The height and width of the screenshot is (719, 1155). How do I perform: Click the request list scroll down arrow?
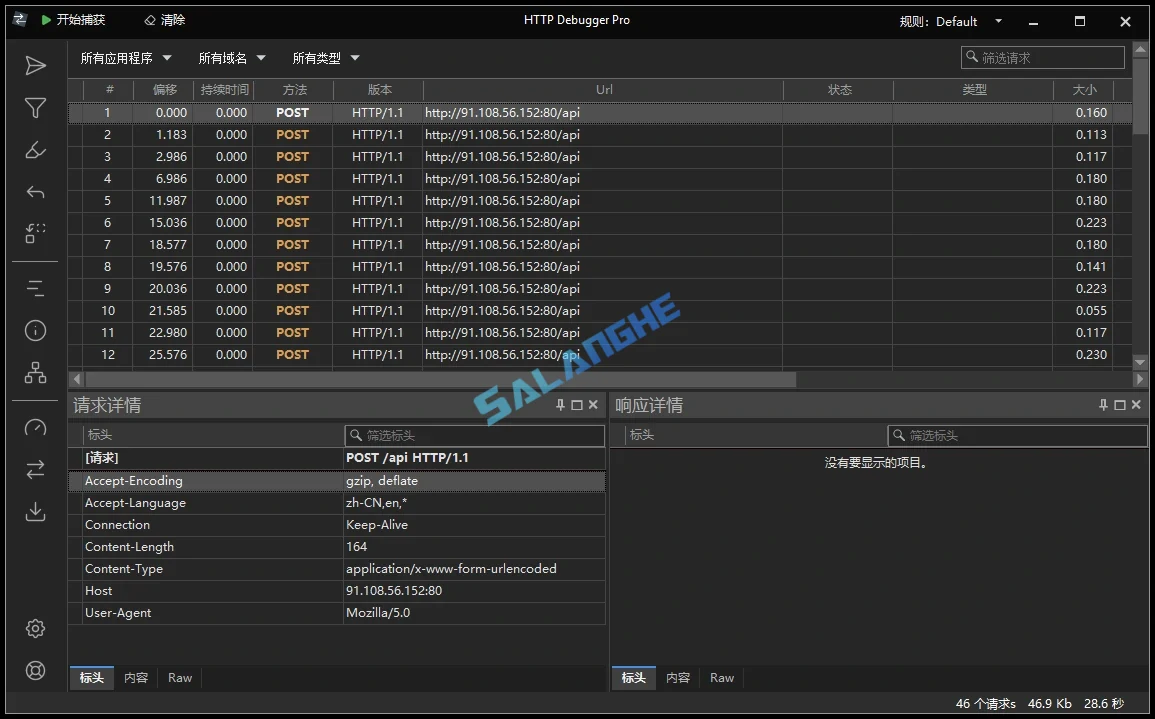click(x=1140, y=362)
